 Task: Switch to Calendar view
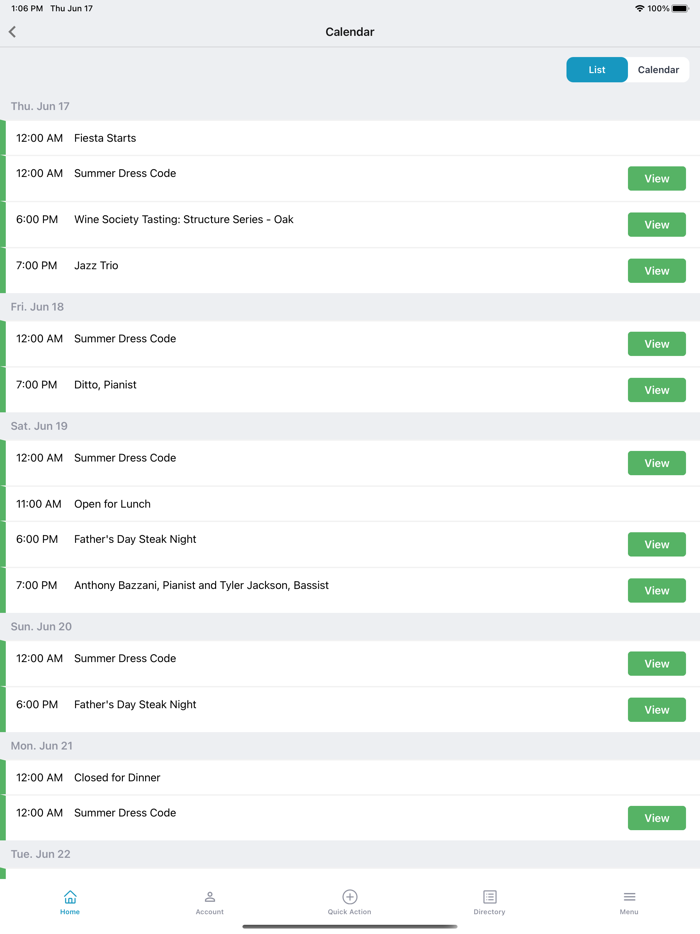(658, 70)
